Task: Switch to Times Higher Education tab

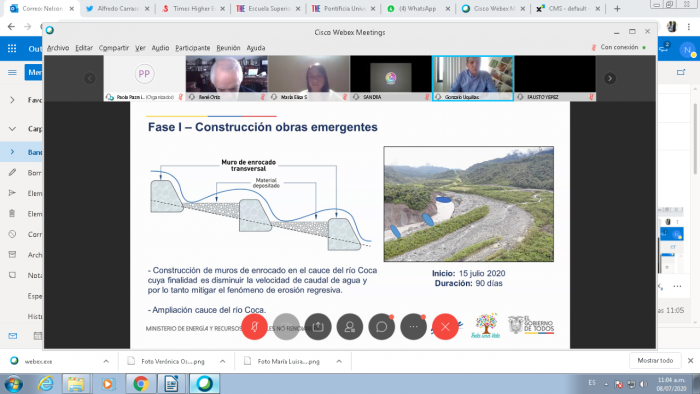Action: tap(193, 8)
